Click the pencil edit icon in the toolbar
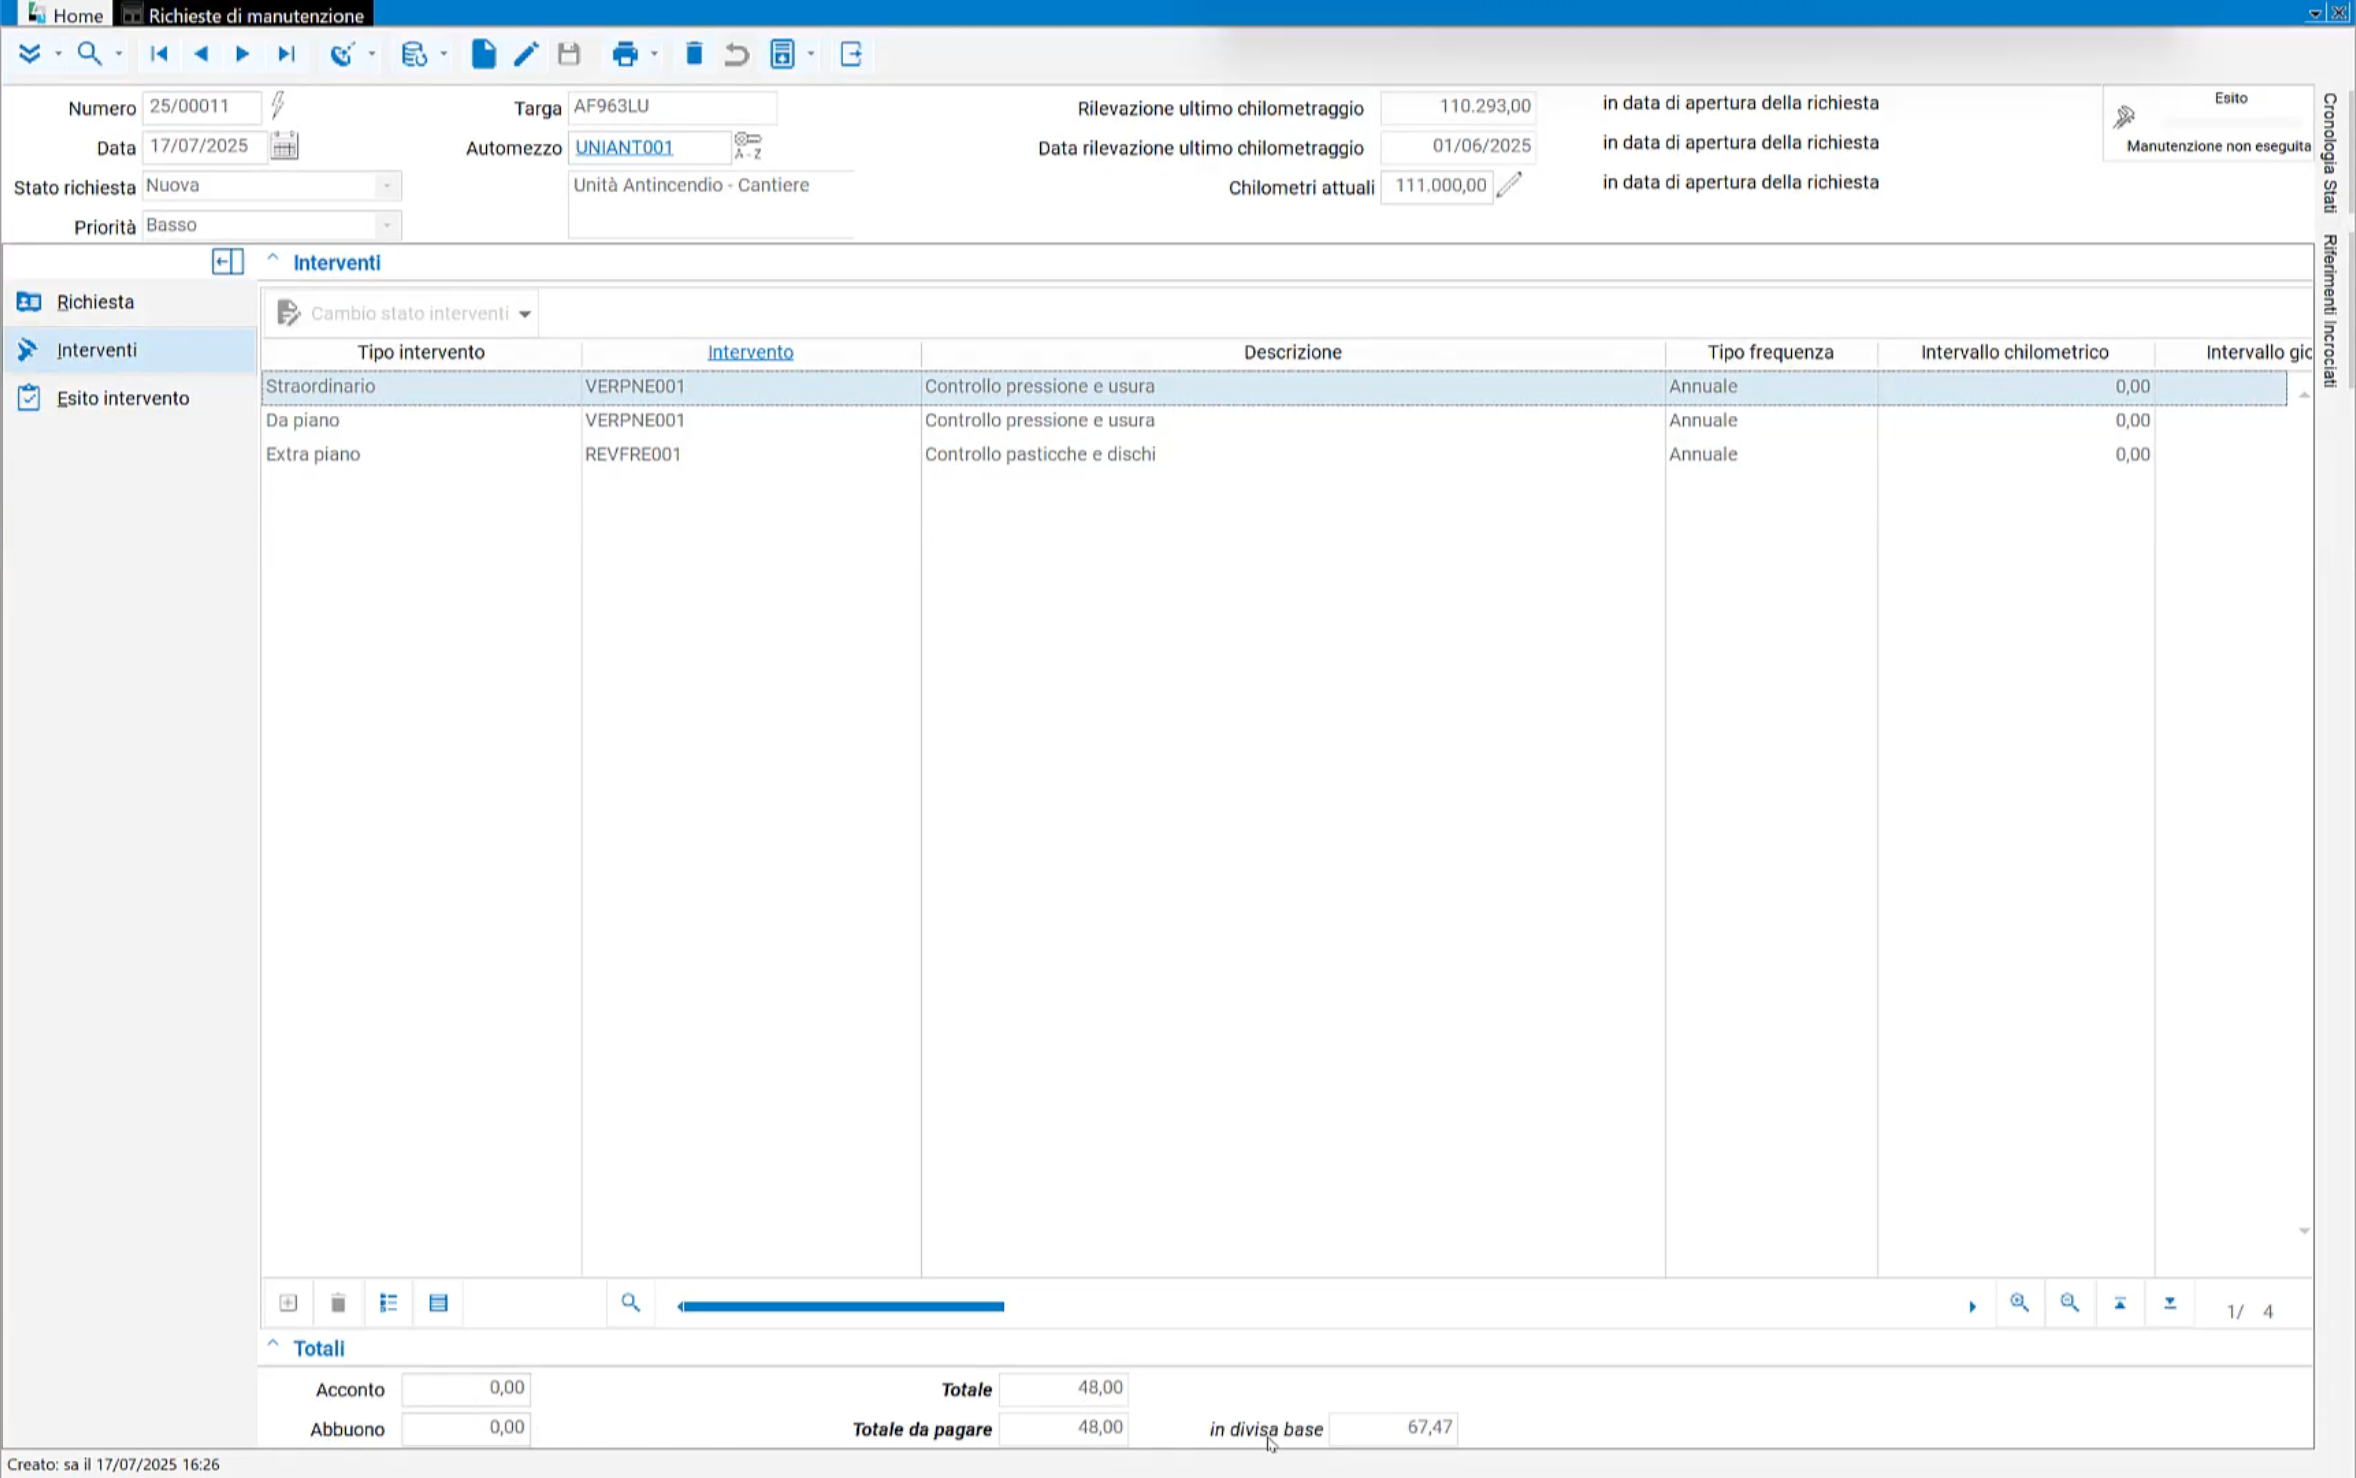This screenshot has width=2356, height=1478. pos(526,54)
